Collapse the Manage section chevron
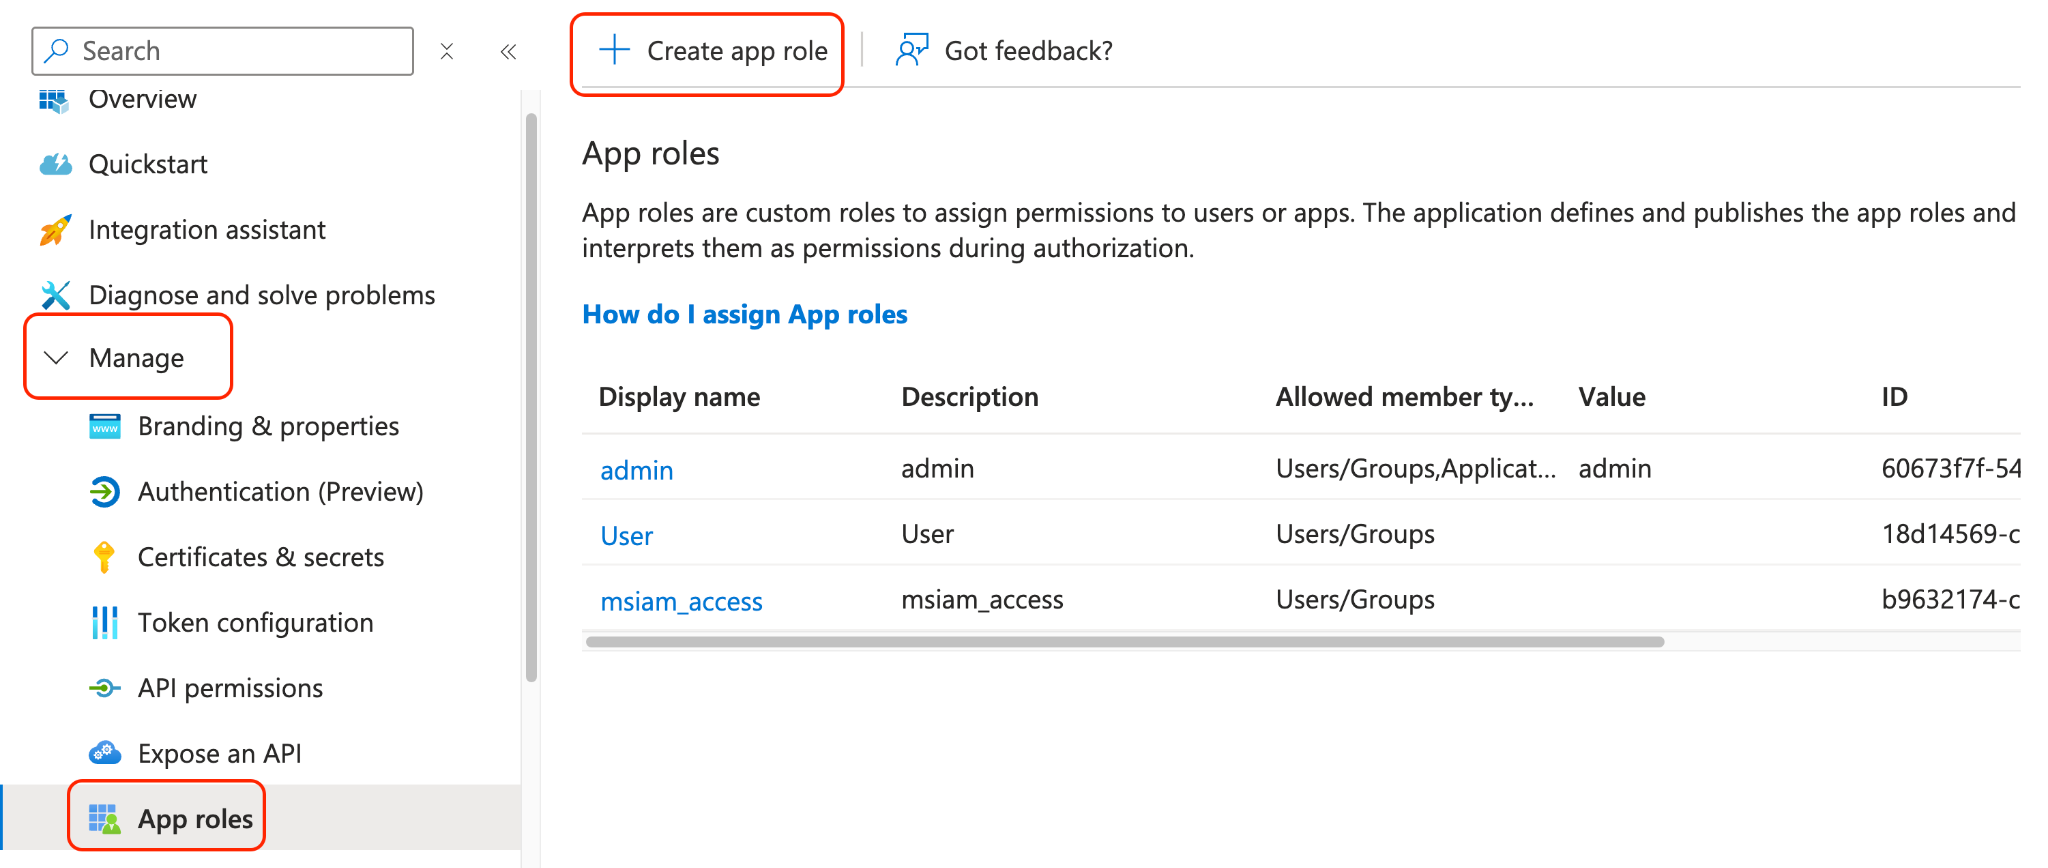 56,357
